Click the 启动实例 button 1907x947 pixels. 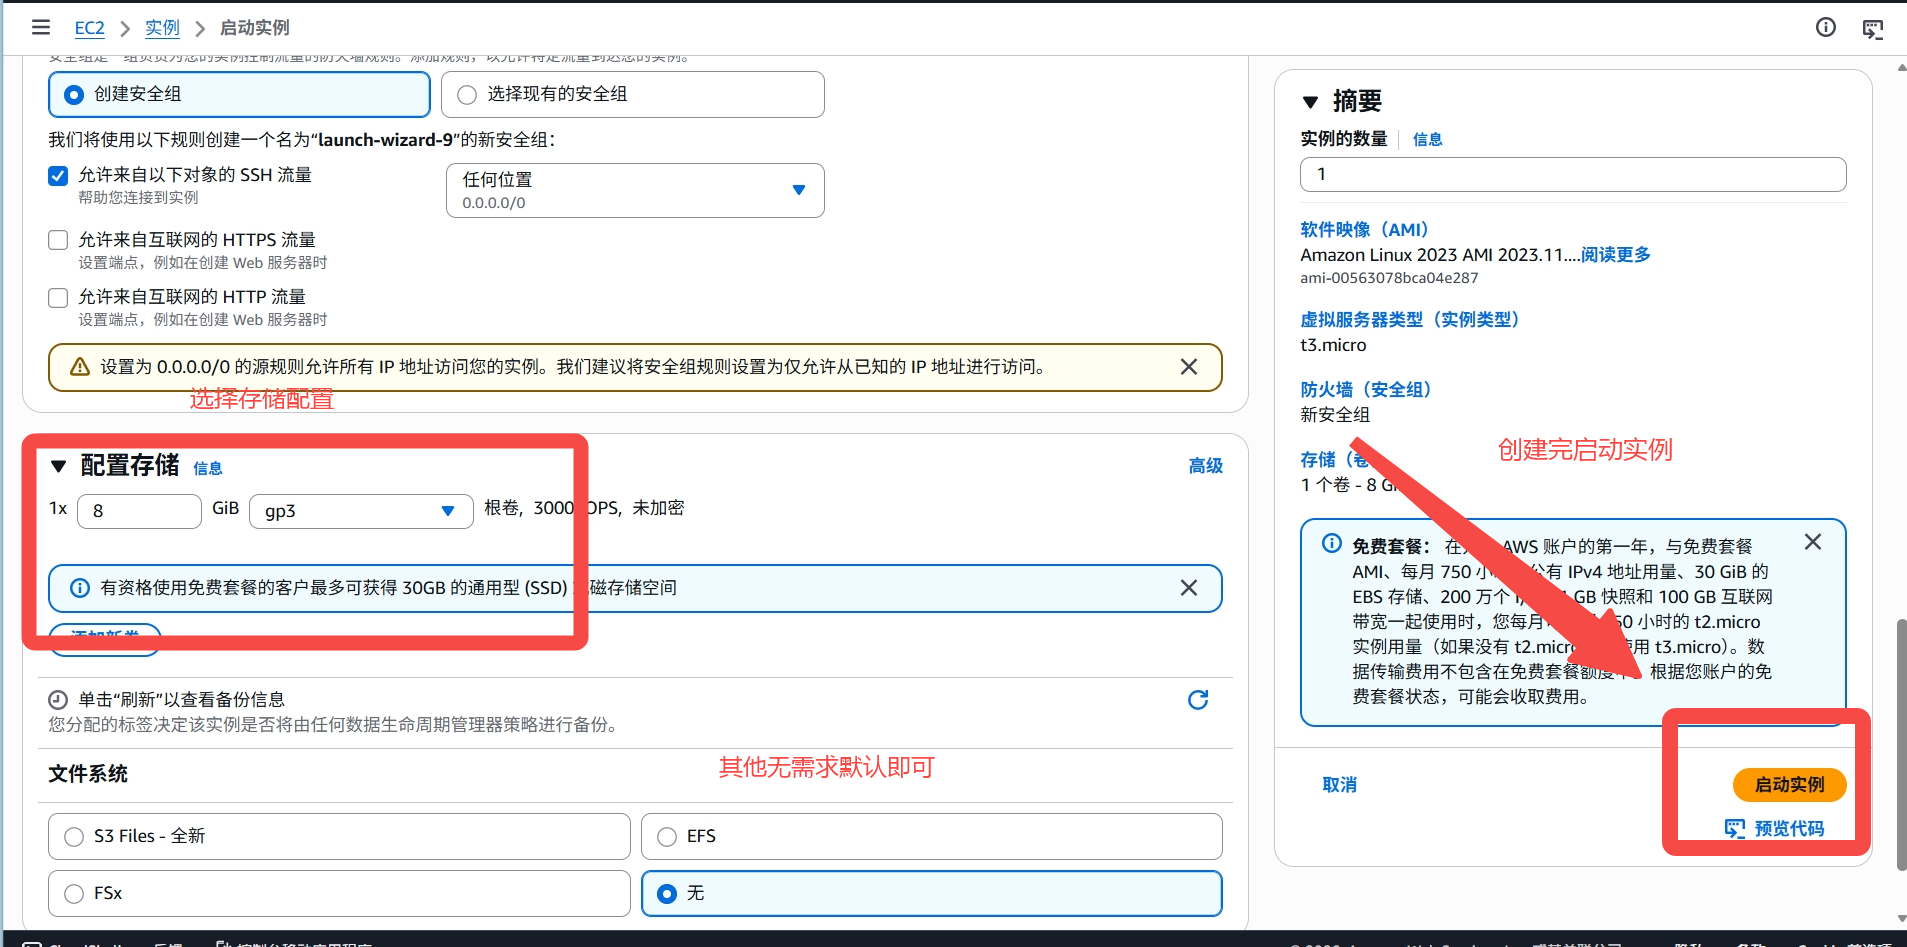tap(1790, 785)
